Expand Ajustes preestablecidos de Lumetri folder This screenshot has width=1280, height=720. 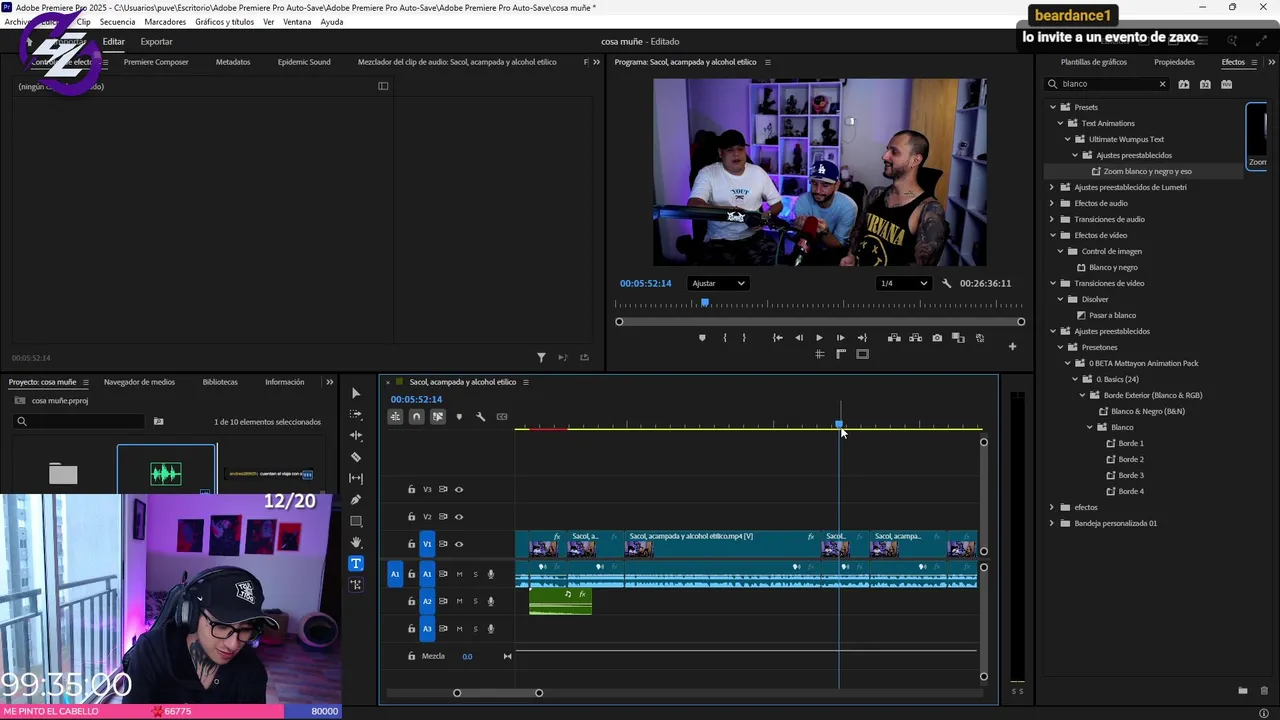pyautogui.click(x=1052, y=187)
